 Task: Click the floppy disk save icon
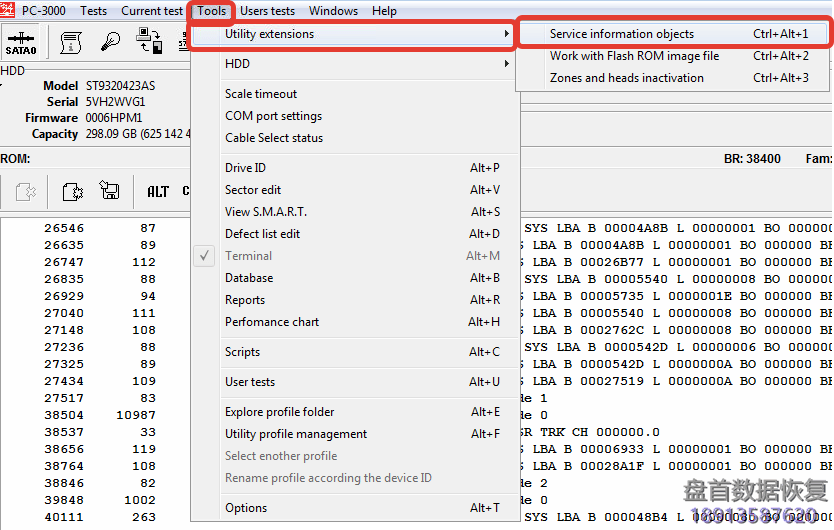[109, 191]
